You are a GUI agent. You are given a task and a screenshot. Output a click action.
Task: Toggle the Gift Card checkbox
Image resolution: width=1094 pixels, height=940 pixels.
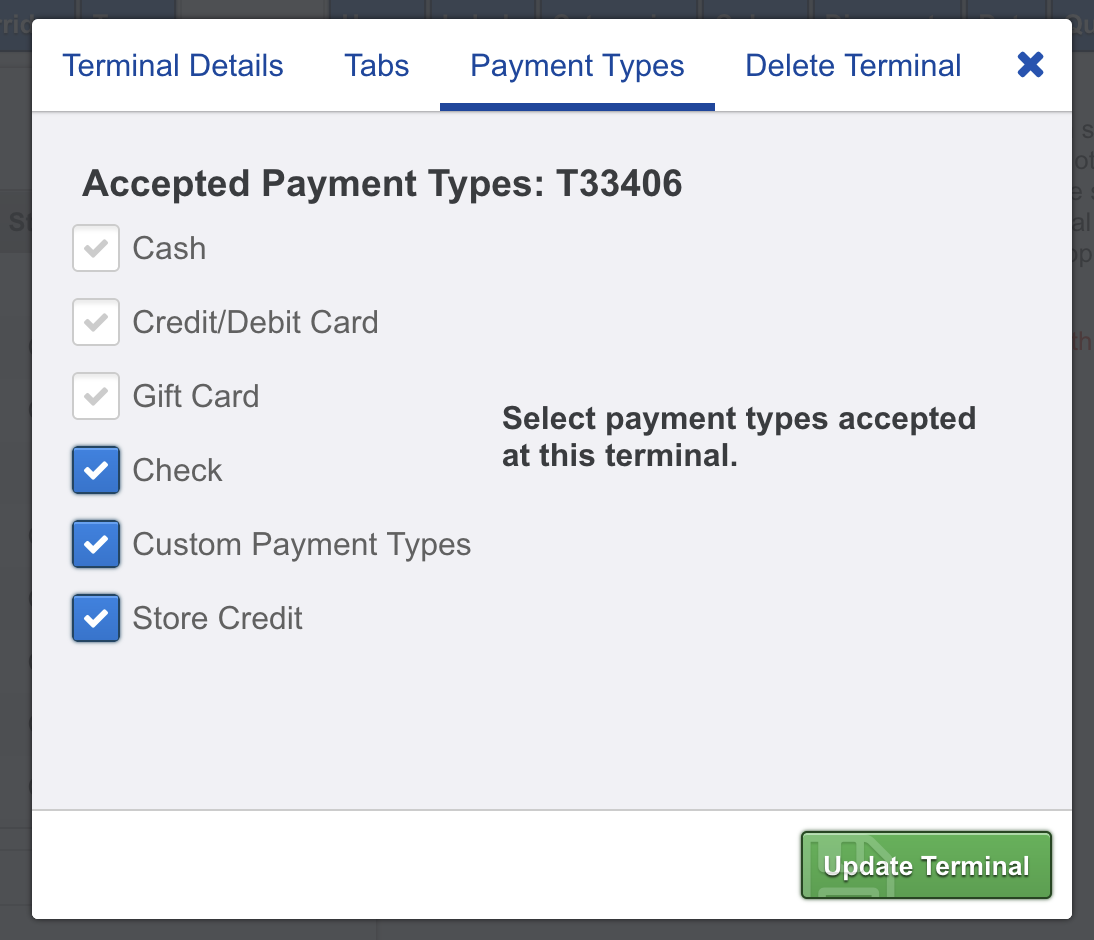click(x=96, y=396)
